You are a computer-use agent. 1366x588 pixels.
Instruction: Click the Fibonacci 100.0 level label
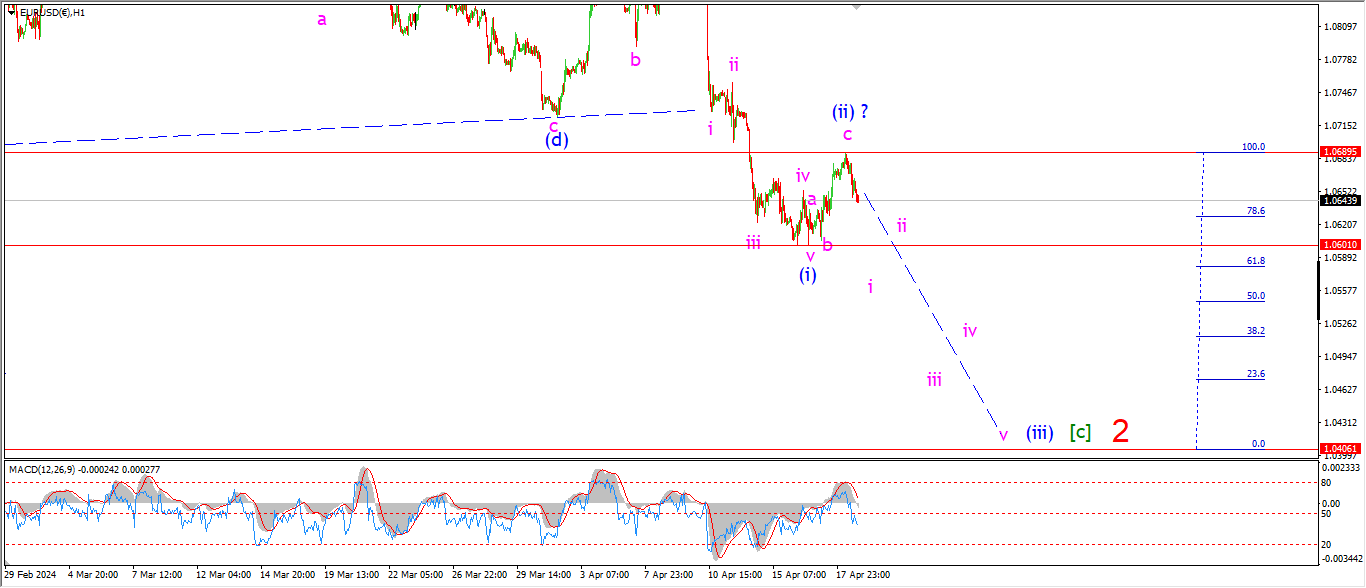pos(1253,147)
